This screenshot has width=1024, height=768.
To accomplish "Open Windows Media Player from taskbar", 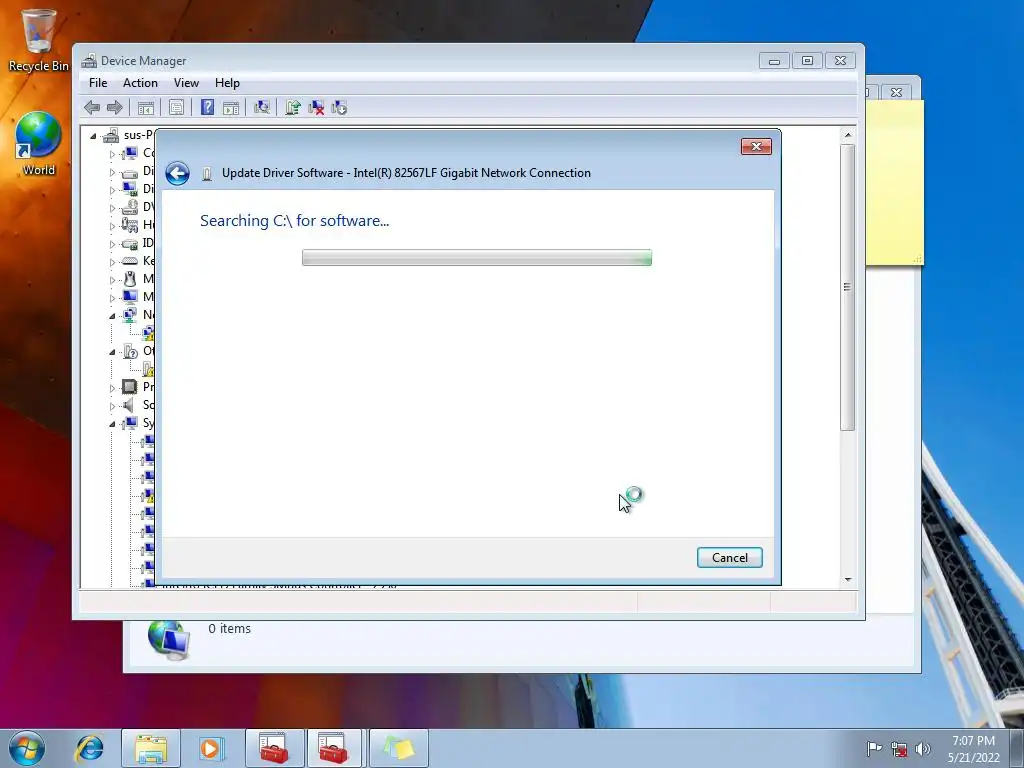I will (x=211, y=748).
